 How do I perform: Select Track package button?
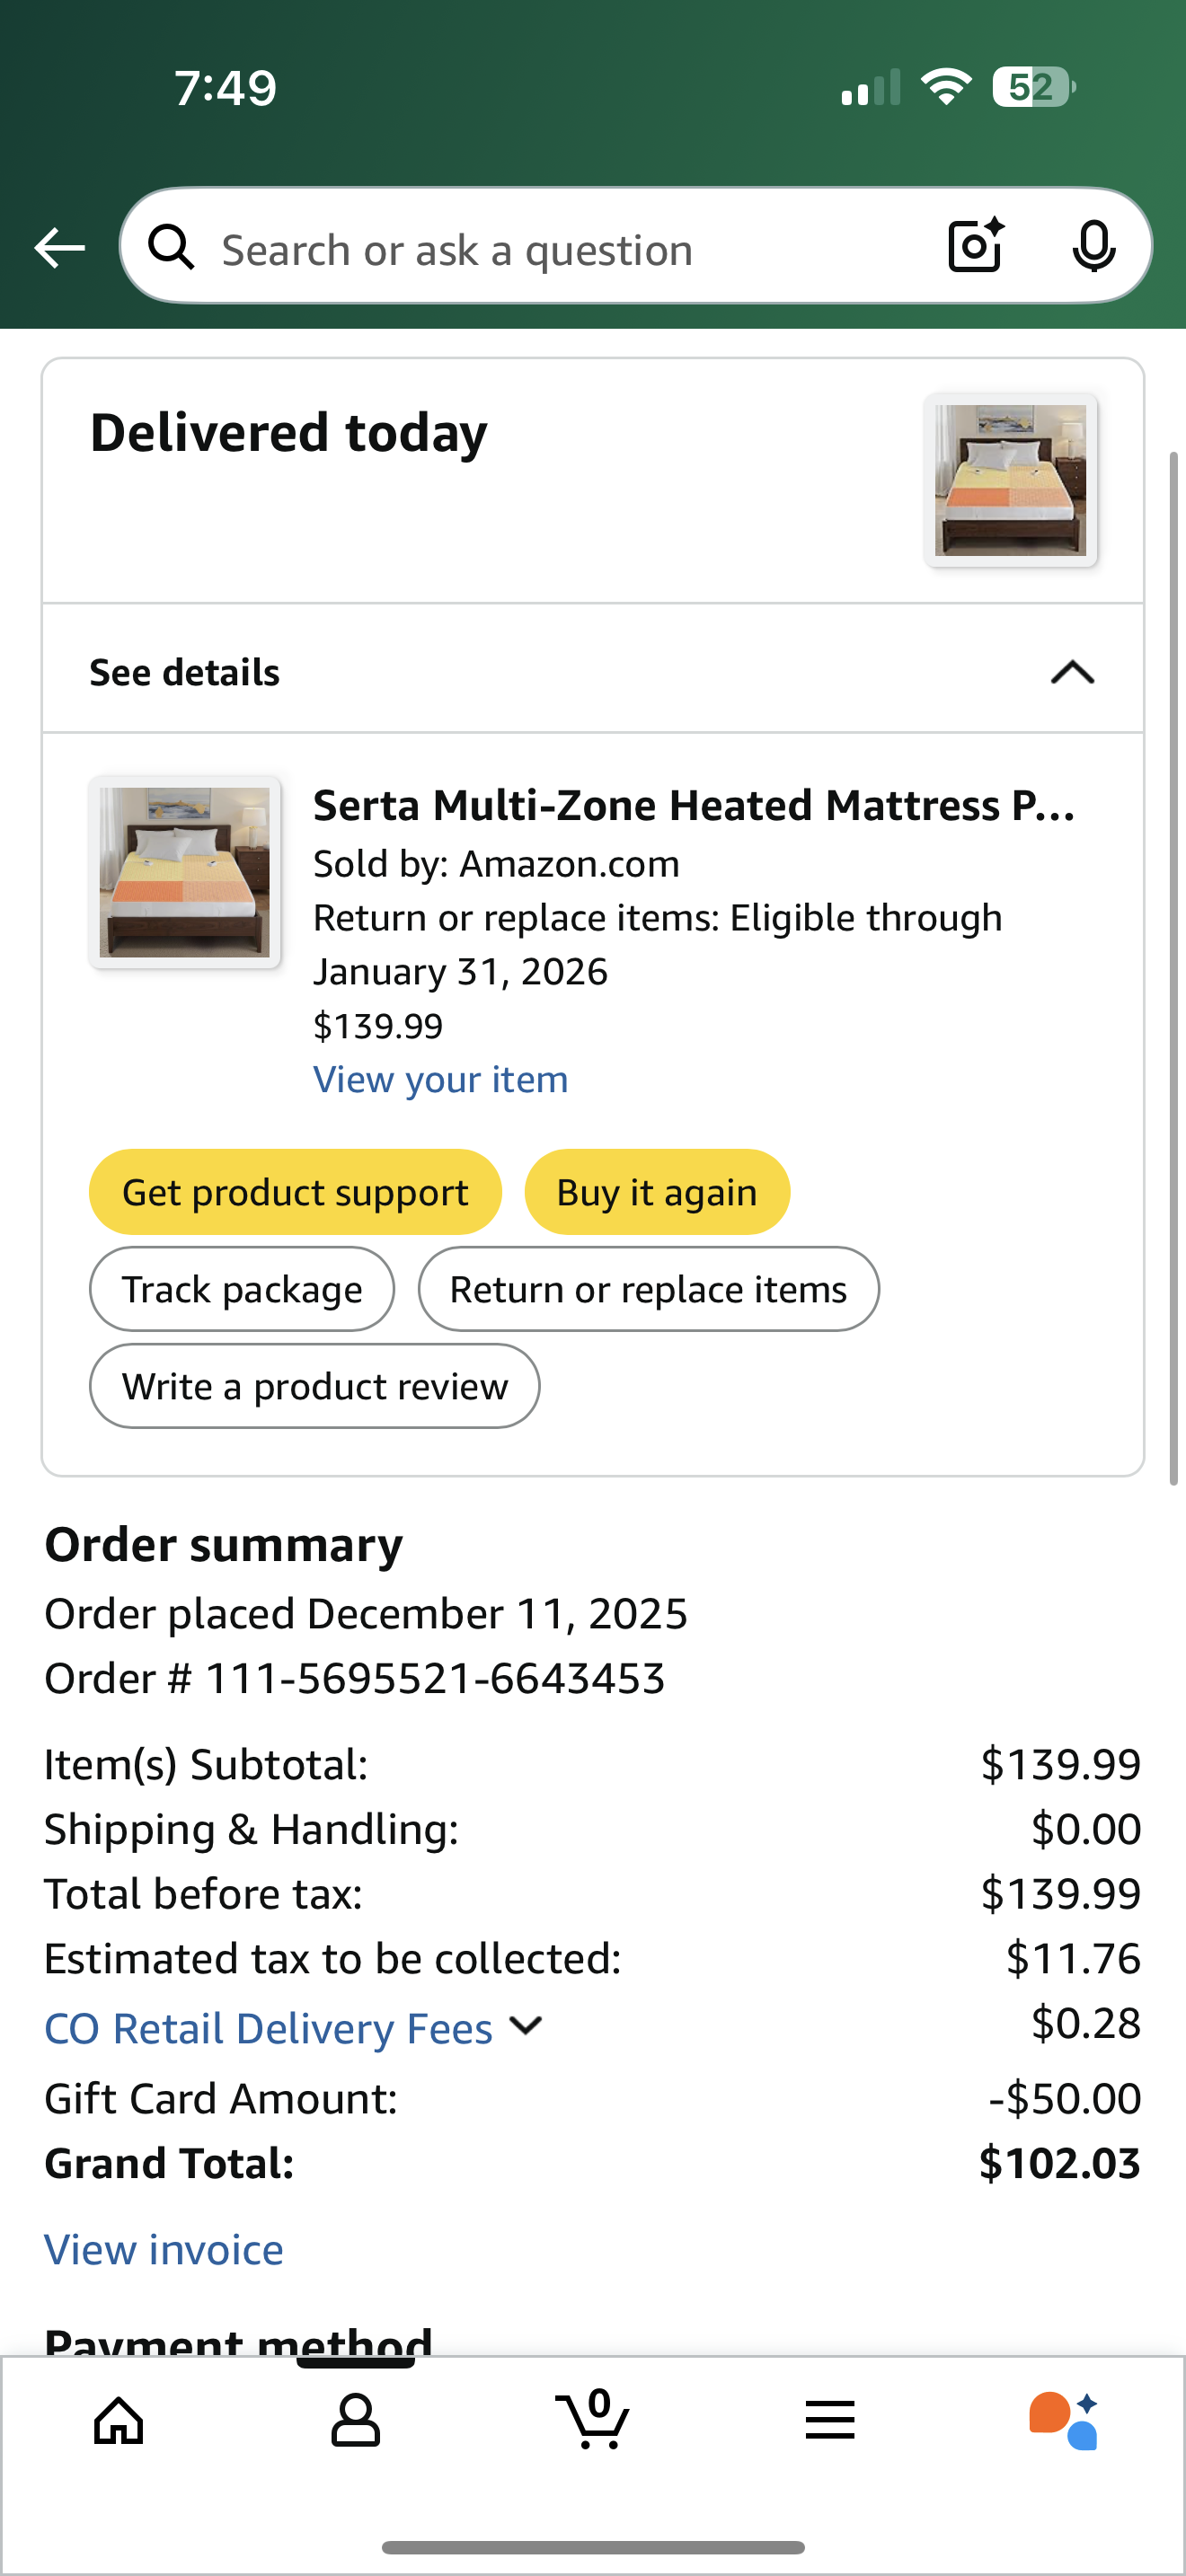tap(242, 1289)
